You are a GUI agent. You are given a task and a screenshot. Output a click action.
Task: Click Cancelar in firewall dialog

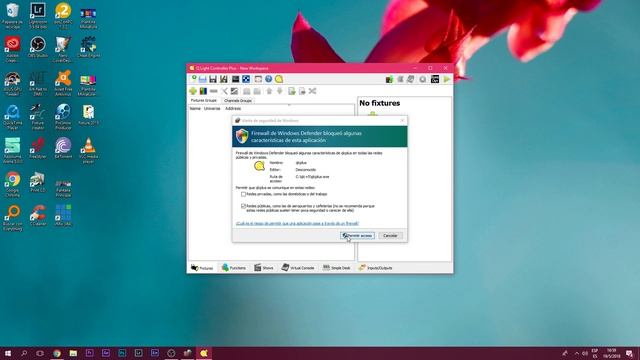coord(390,236)
